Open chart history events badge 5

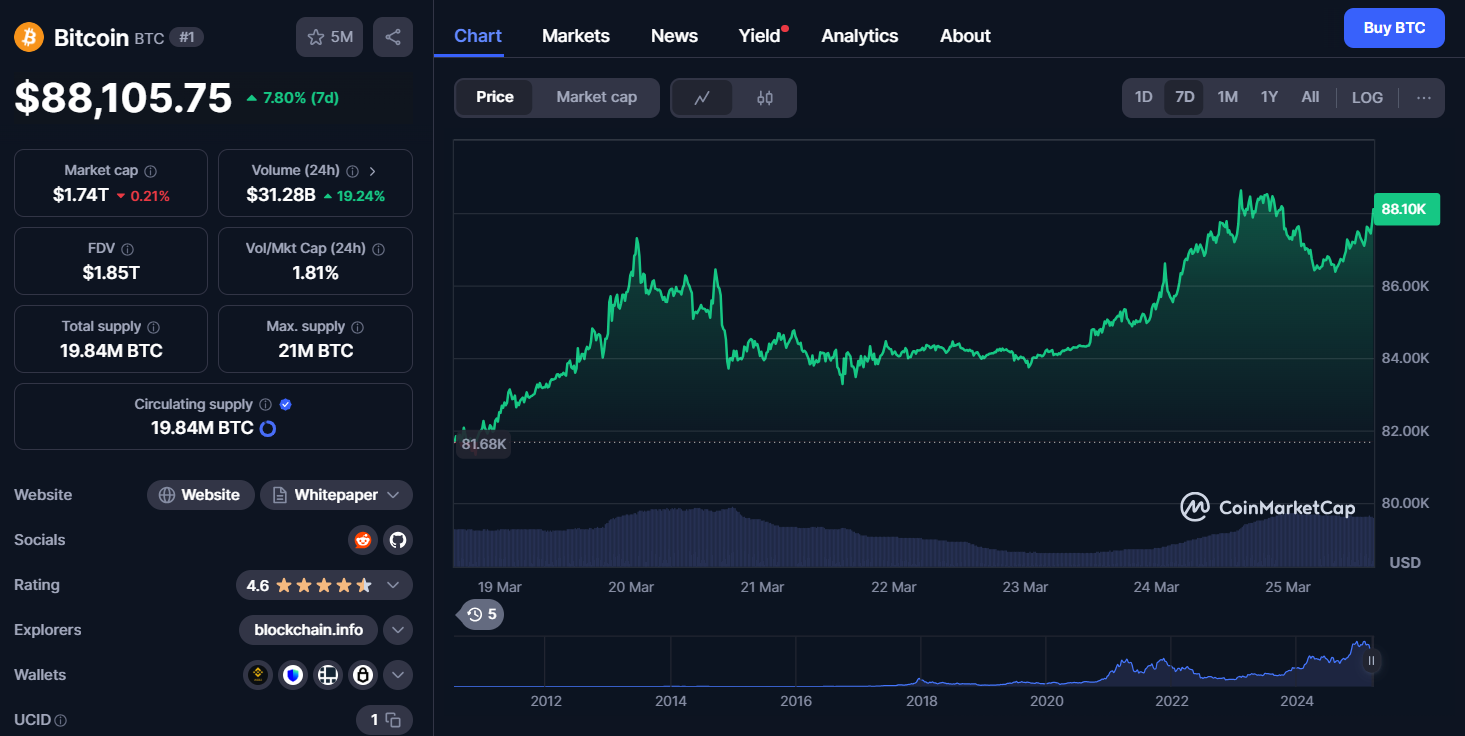481,614
